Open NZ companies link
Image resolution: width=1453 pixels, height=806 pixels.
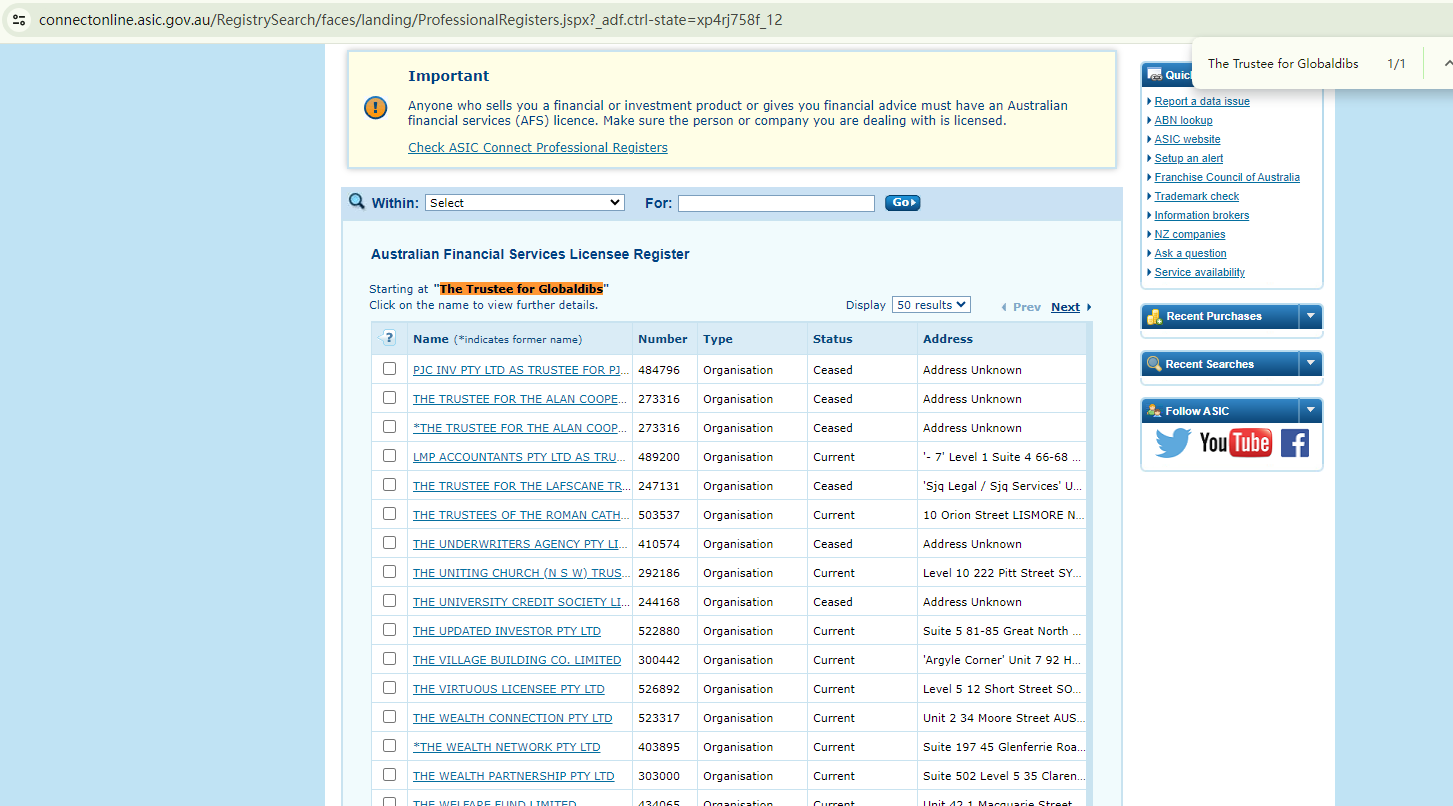pos(1190,234)
